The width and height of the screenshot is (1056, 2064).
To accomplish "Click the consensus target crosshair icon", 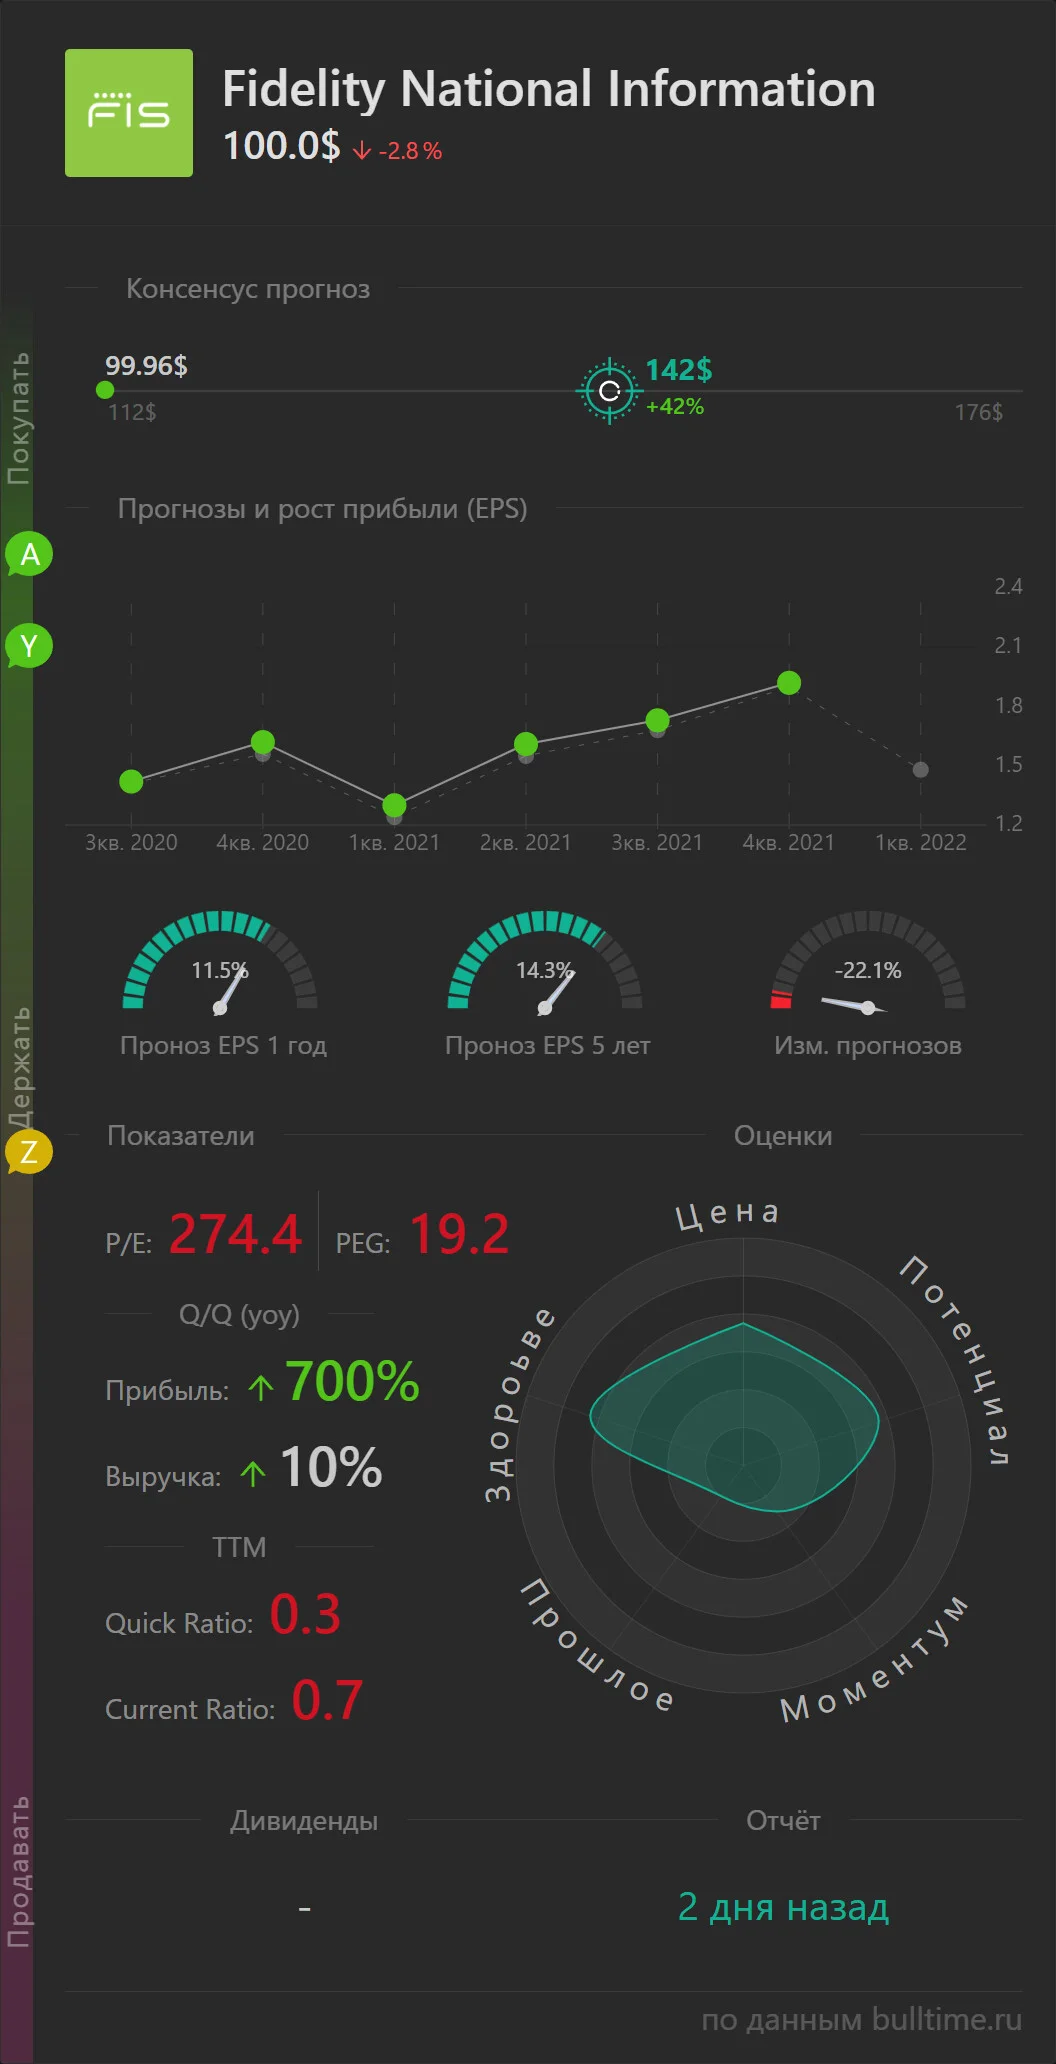I will tap(609, 391).
